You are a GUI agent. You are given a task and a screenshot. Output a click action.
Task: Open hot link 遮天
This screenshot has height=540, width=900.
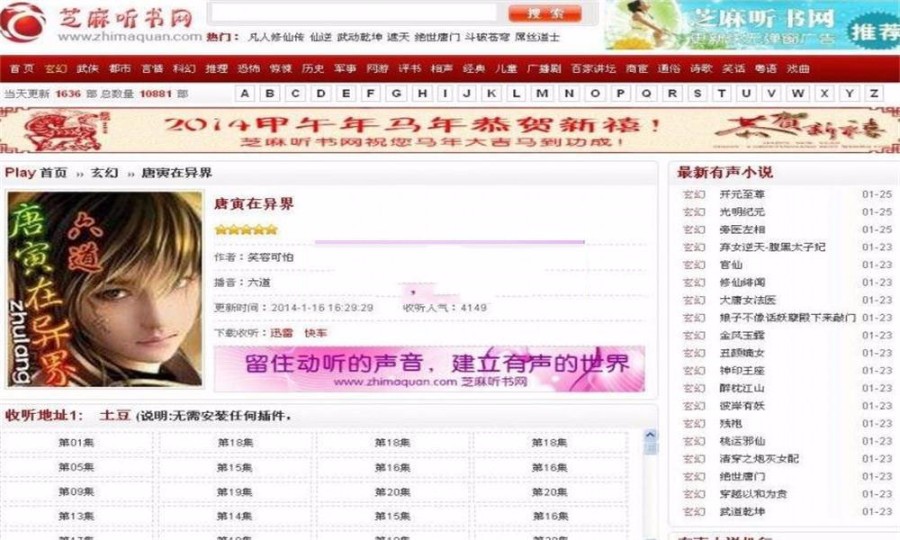pos(398,37)
